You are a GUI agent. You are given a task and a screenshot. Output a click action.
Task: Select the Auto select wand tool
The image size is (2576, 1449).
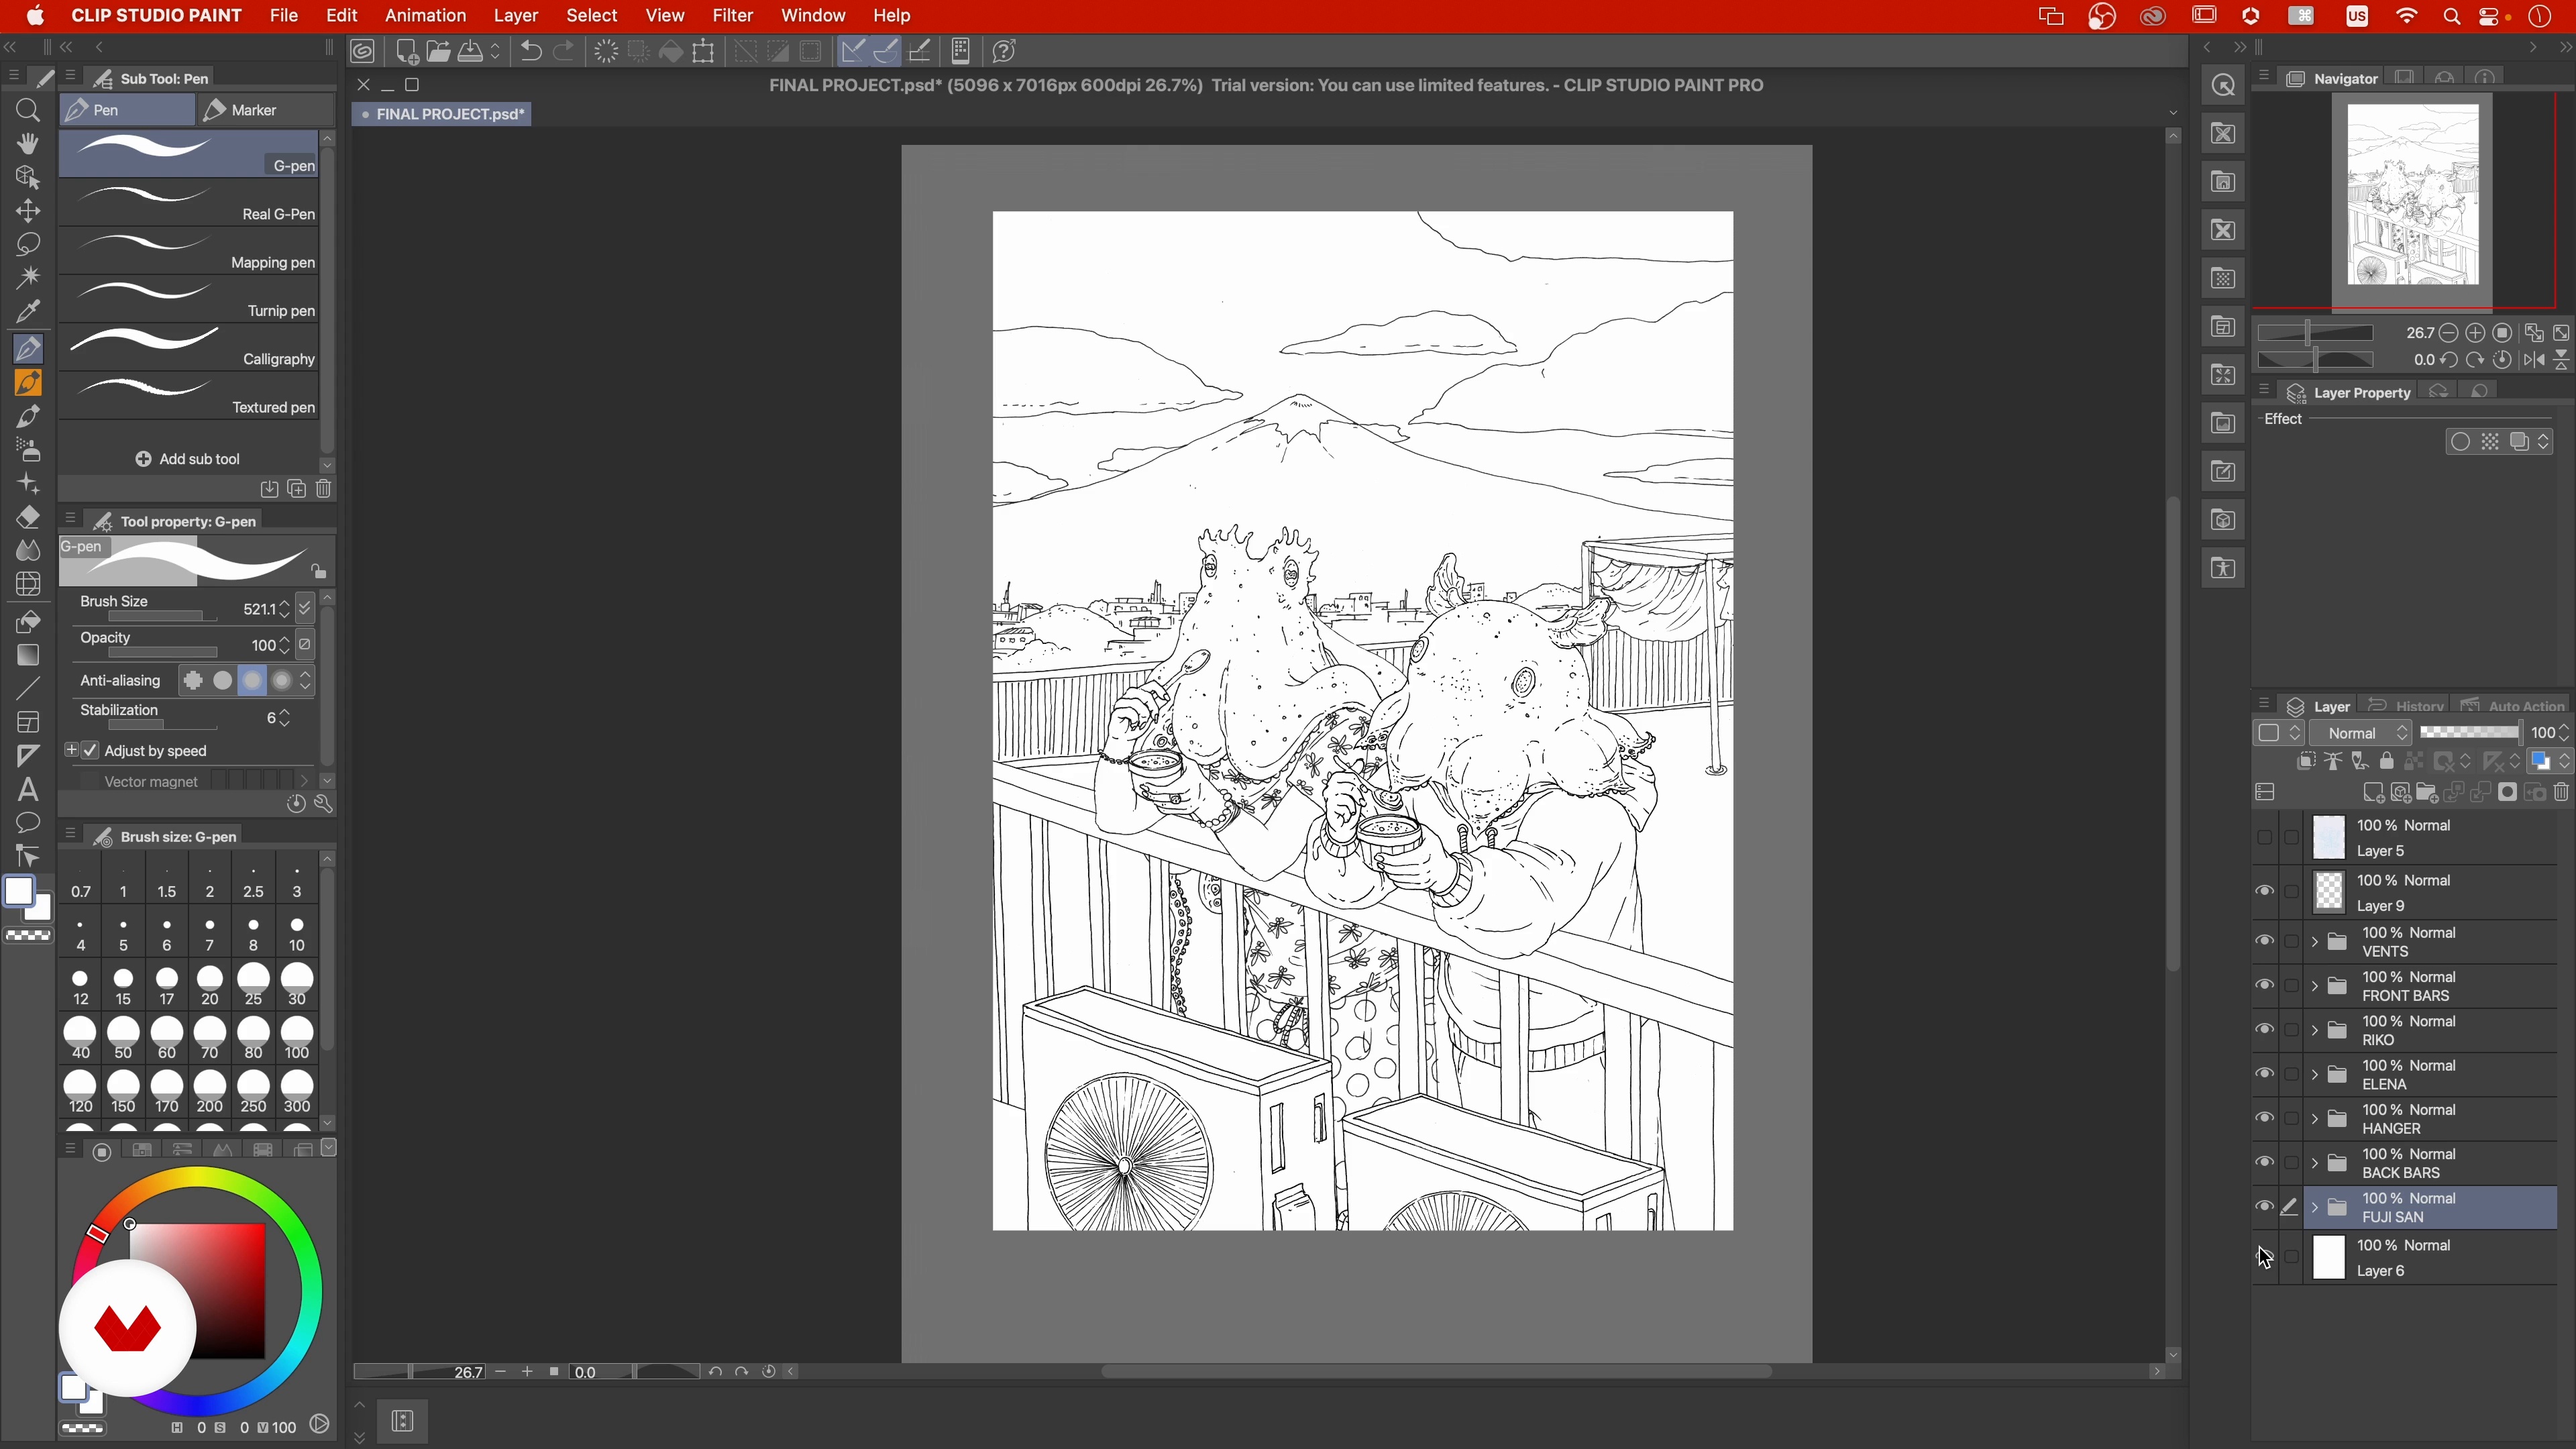[28, 277]
